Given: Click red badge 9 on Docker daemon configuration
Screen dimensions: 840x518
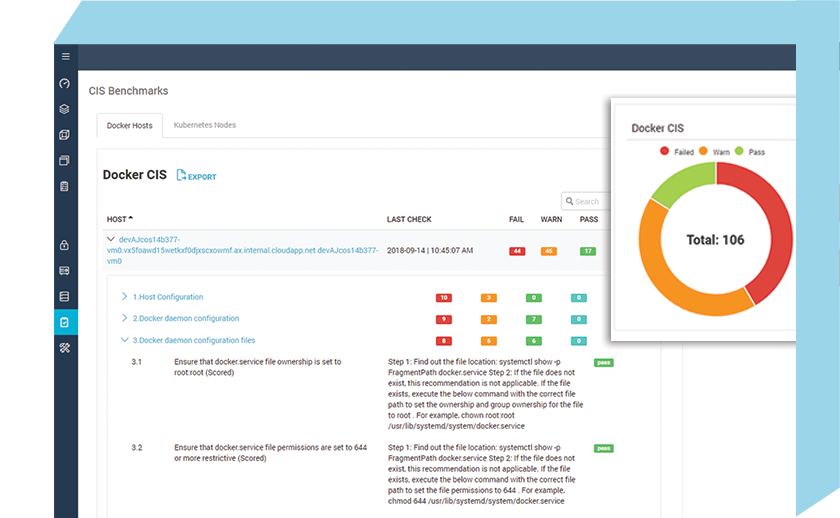Looking at the screenshot, I should click(x=444, y=320).
